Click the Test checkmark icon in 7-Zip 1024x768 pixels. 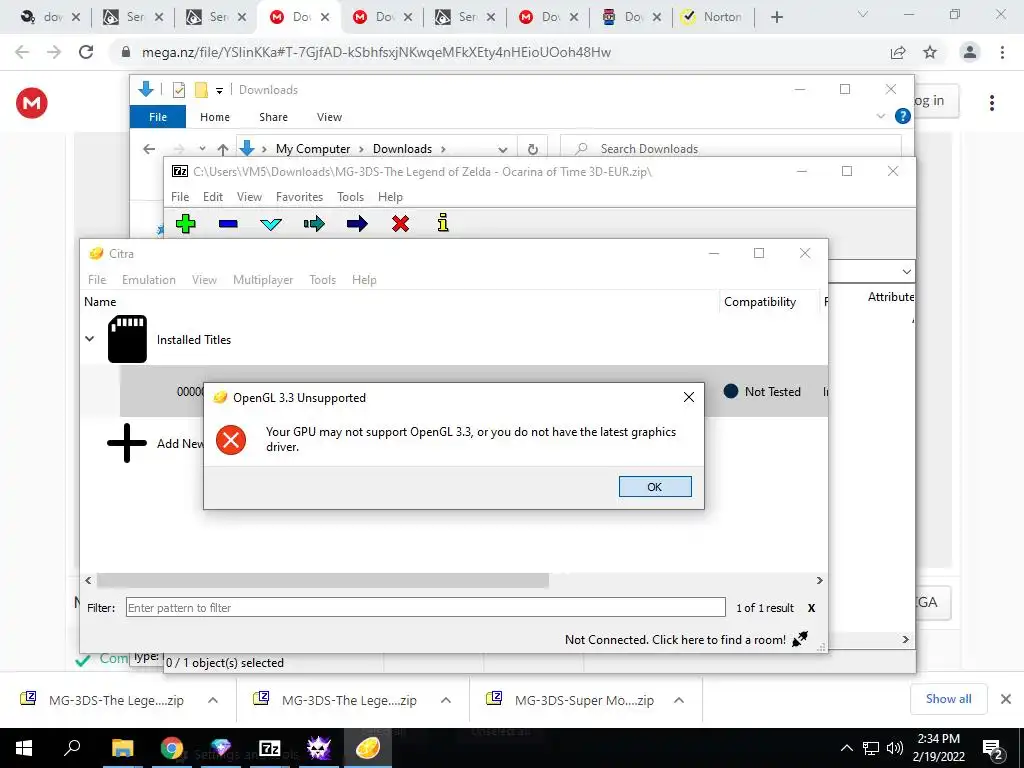click(271, 224)
